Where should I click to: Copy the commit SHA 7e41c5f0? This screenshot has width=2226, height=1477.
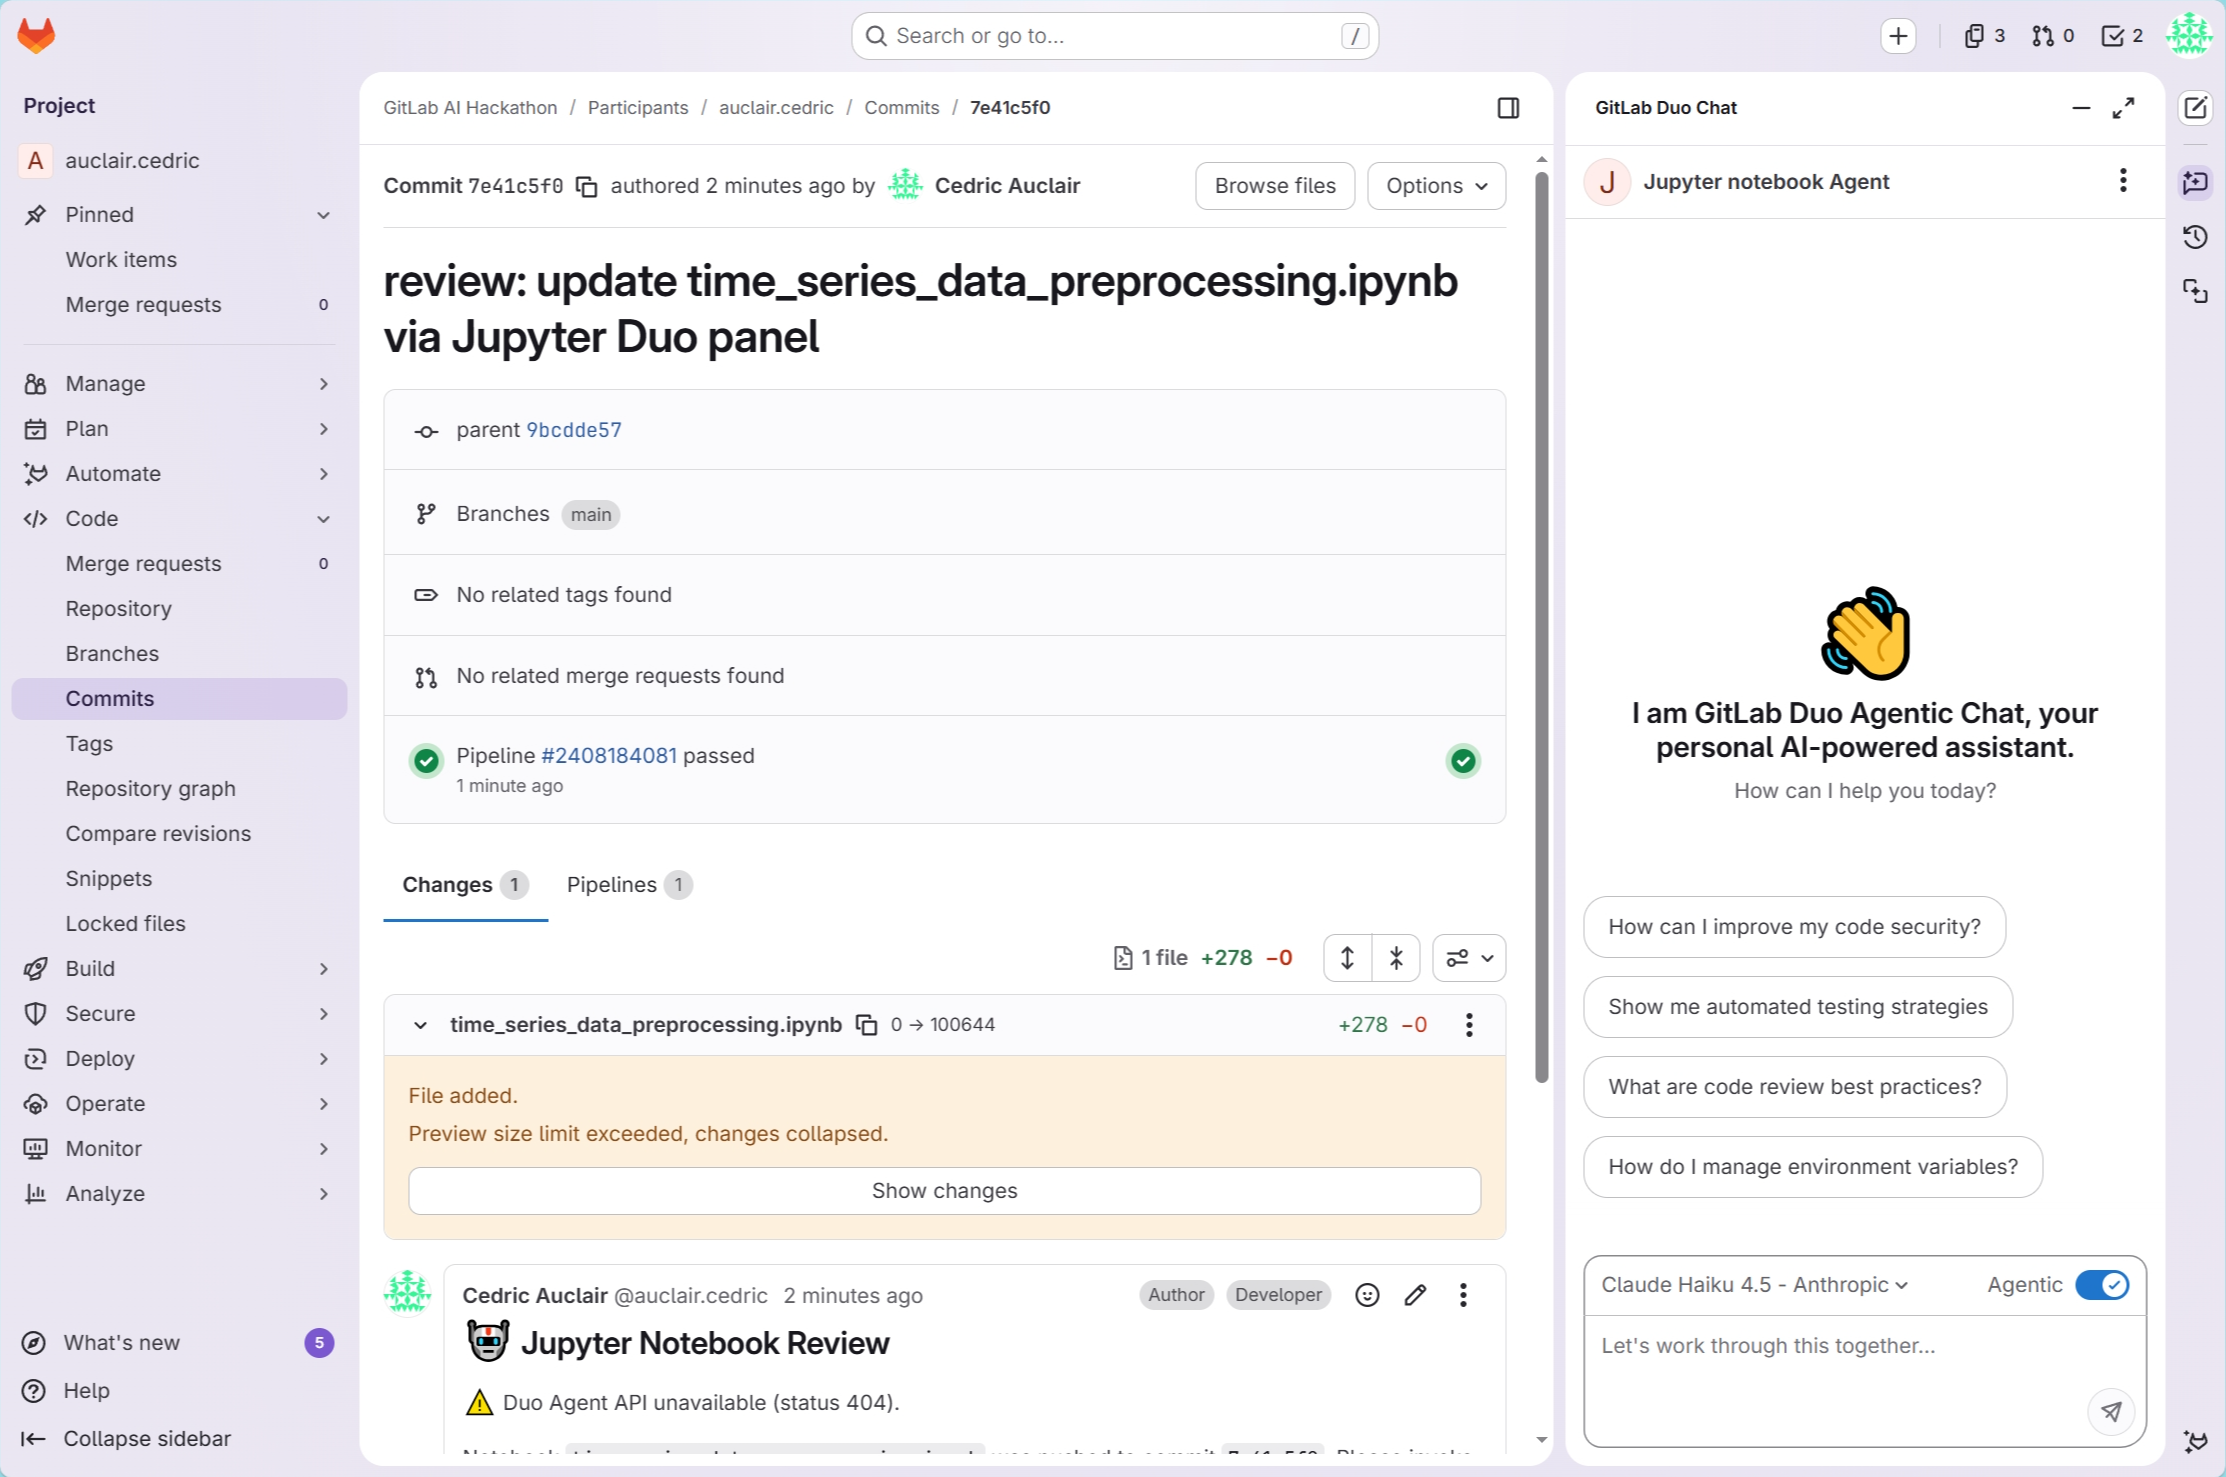[x=587, y=187]
